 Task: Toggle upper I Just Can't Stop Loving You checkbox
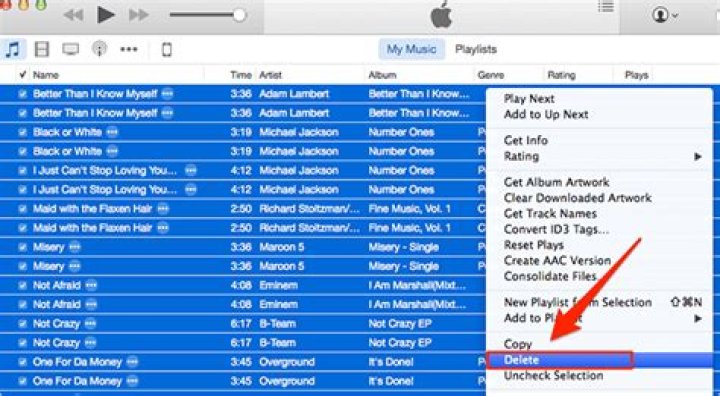pos(22,171)
